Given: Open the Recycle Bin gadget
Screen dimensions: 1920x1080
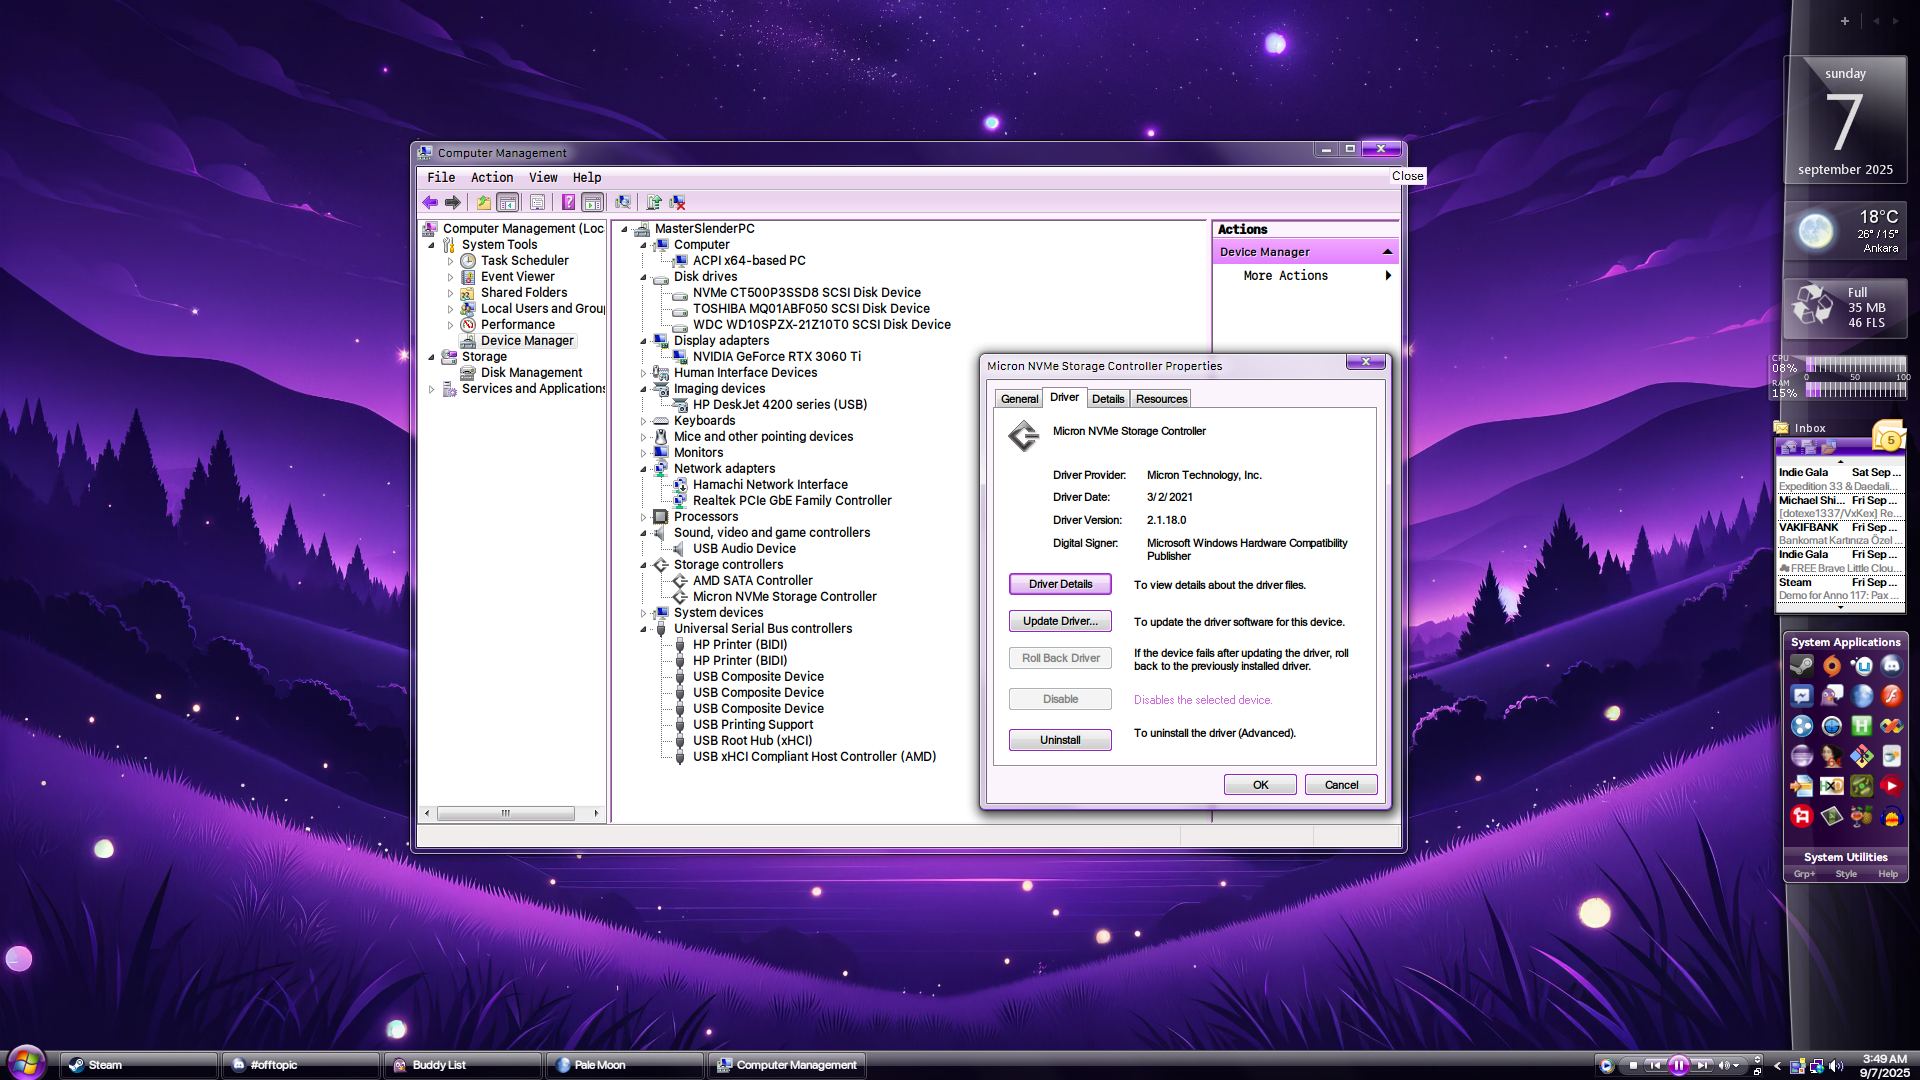Looking at the screenshot, I should point(1845,307).
